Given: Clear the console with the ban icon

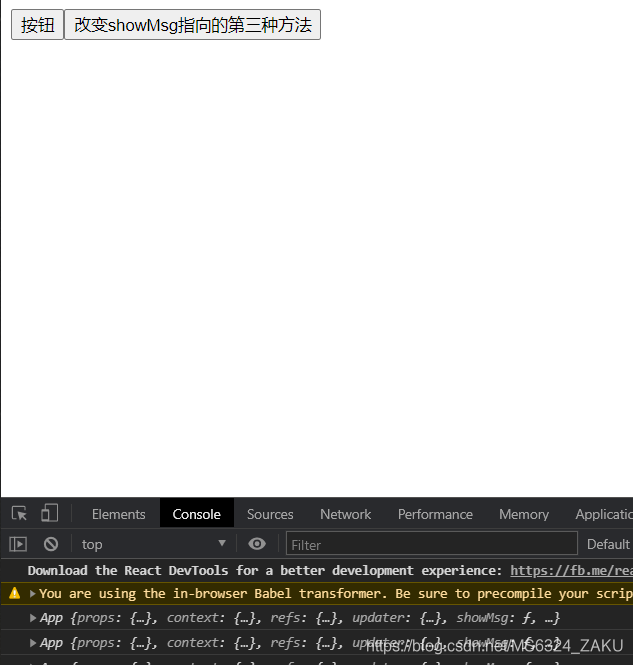Looking at the screenshot, I should pos(51,544).
